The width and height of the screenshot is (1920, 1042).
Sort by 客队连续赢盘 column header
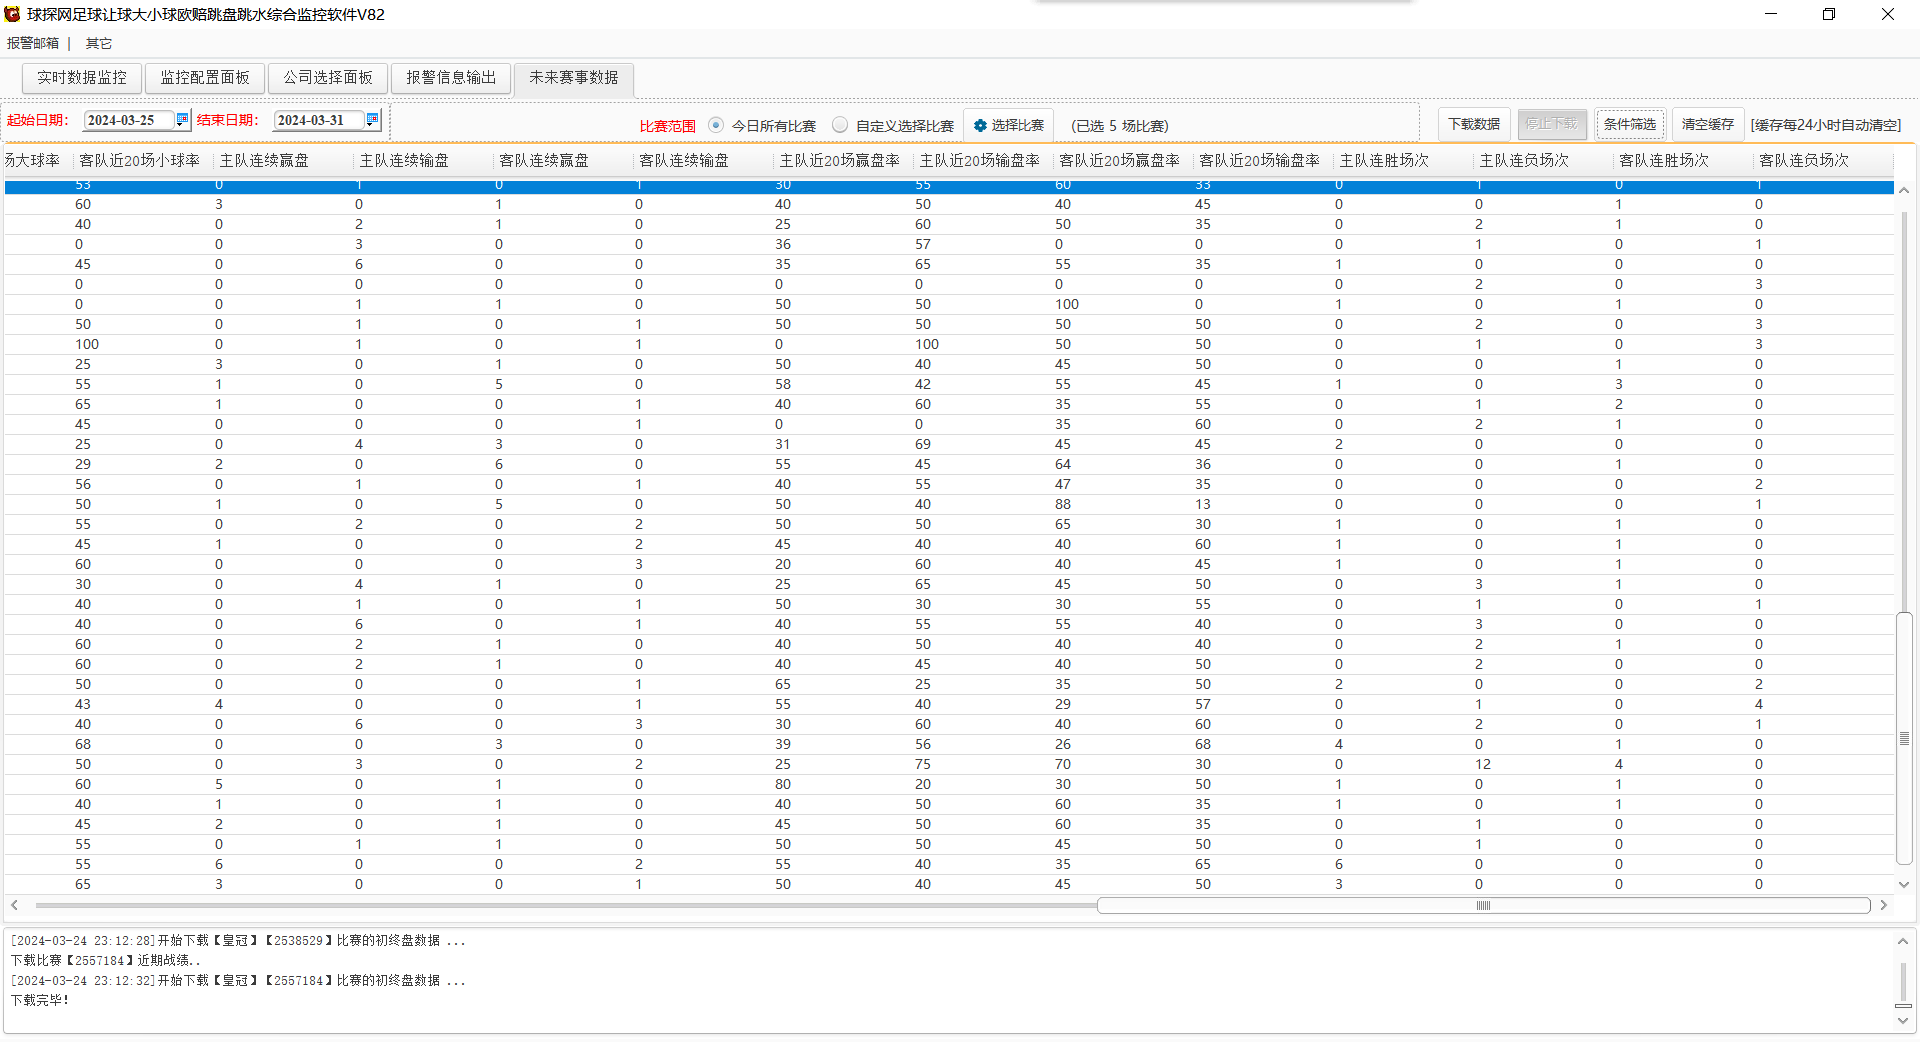(x=563, y=160)
